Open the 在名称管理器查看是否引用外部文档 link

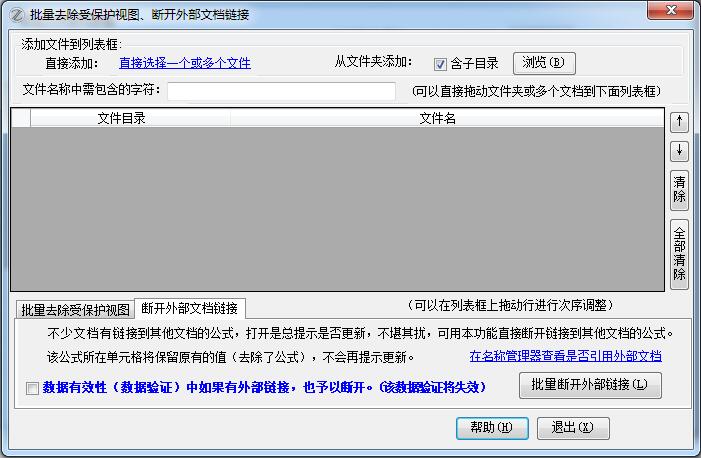click(x=565, y=356)
